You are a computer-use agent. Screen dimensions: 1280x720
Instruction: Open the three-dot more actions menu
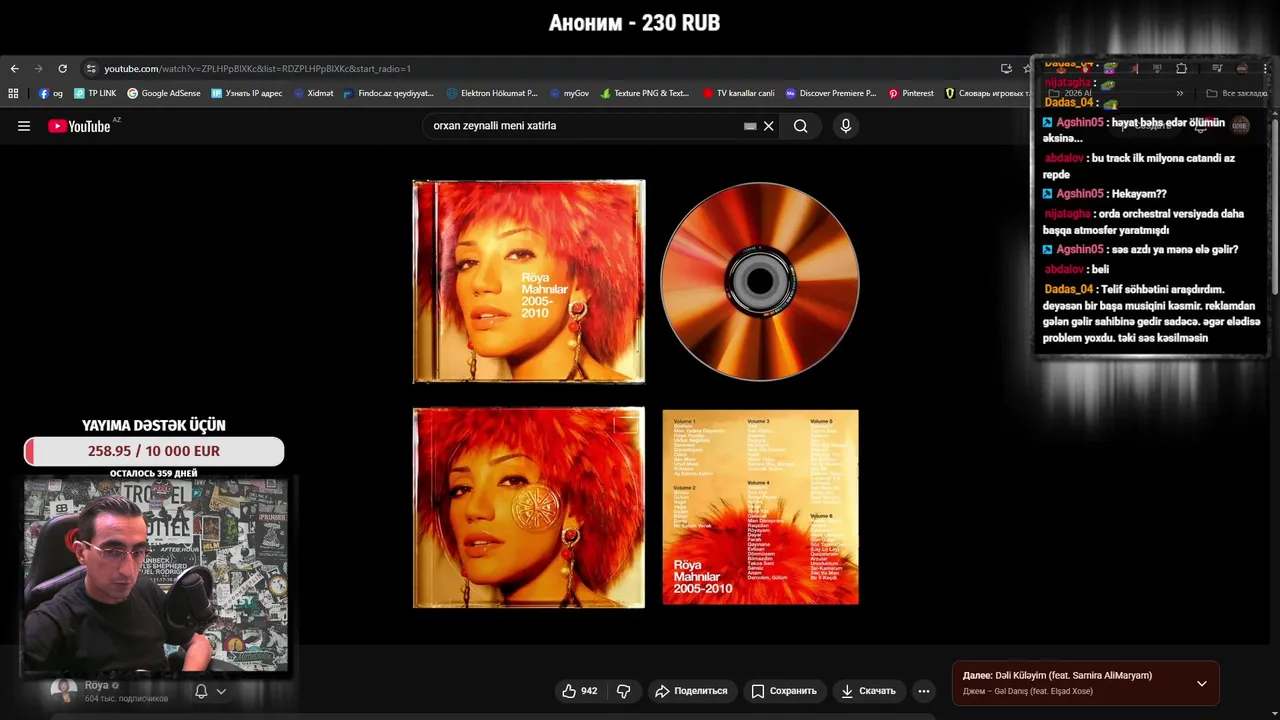click(924, 691)
